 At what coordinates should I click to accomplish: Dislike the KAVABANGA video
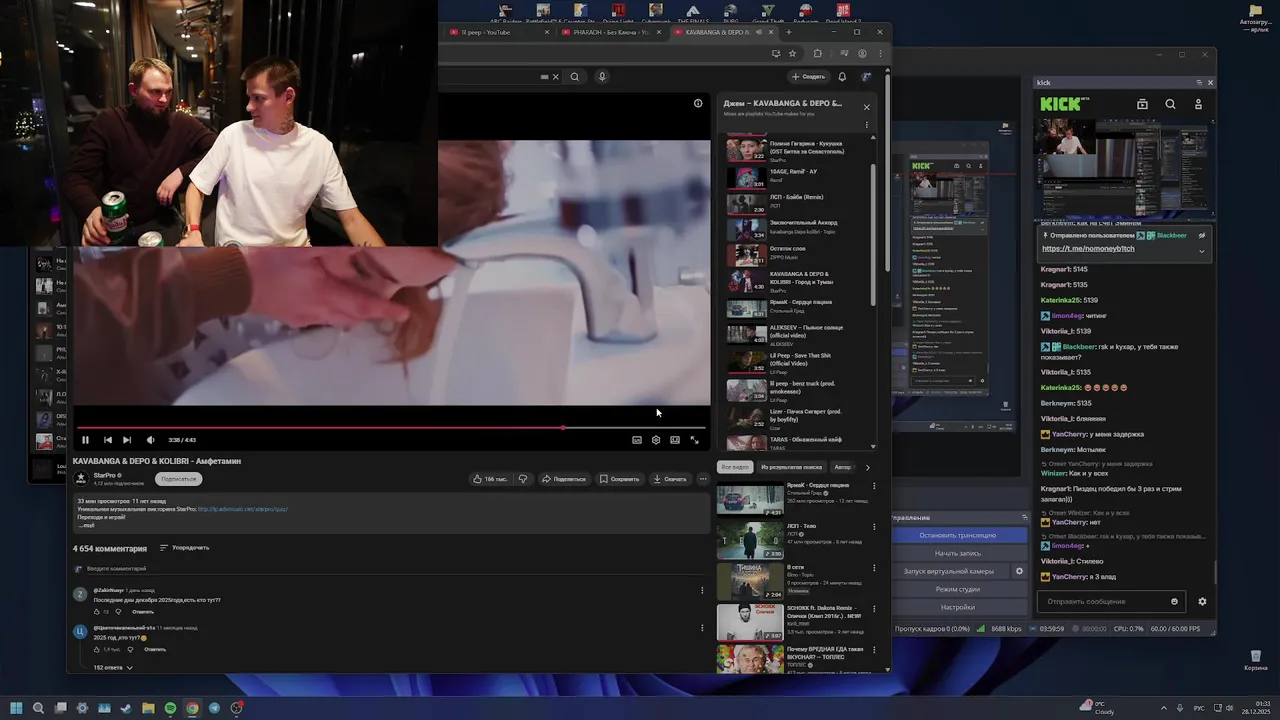click(x=523, y=479)
